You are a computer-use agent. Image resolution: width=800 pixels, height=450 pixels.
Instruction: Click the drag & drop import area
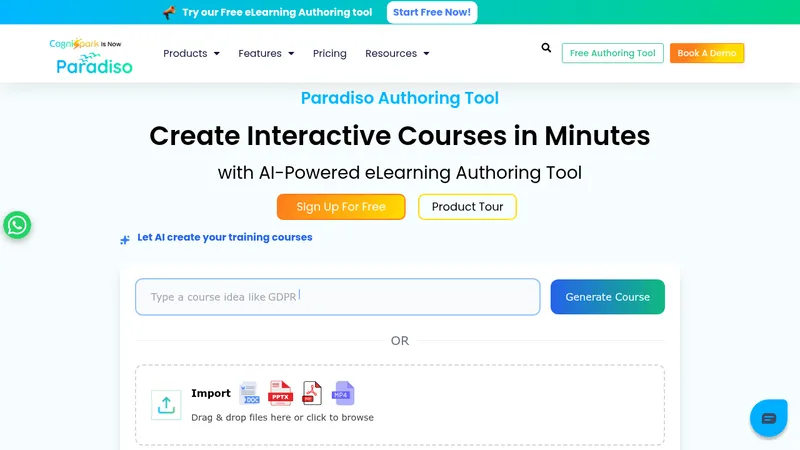tap(400, 405)
